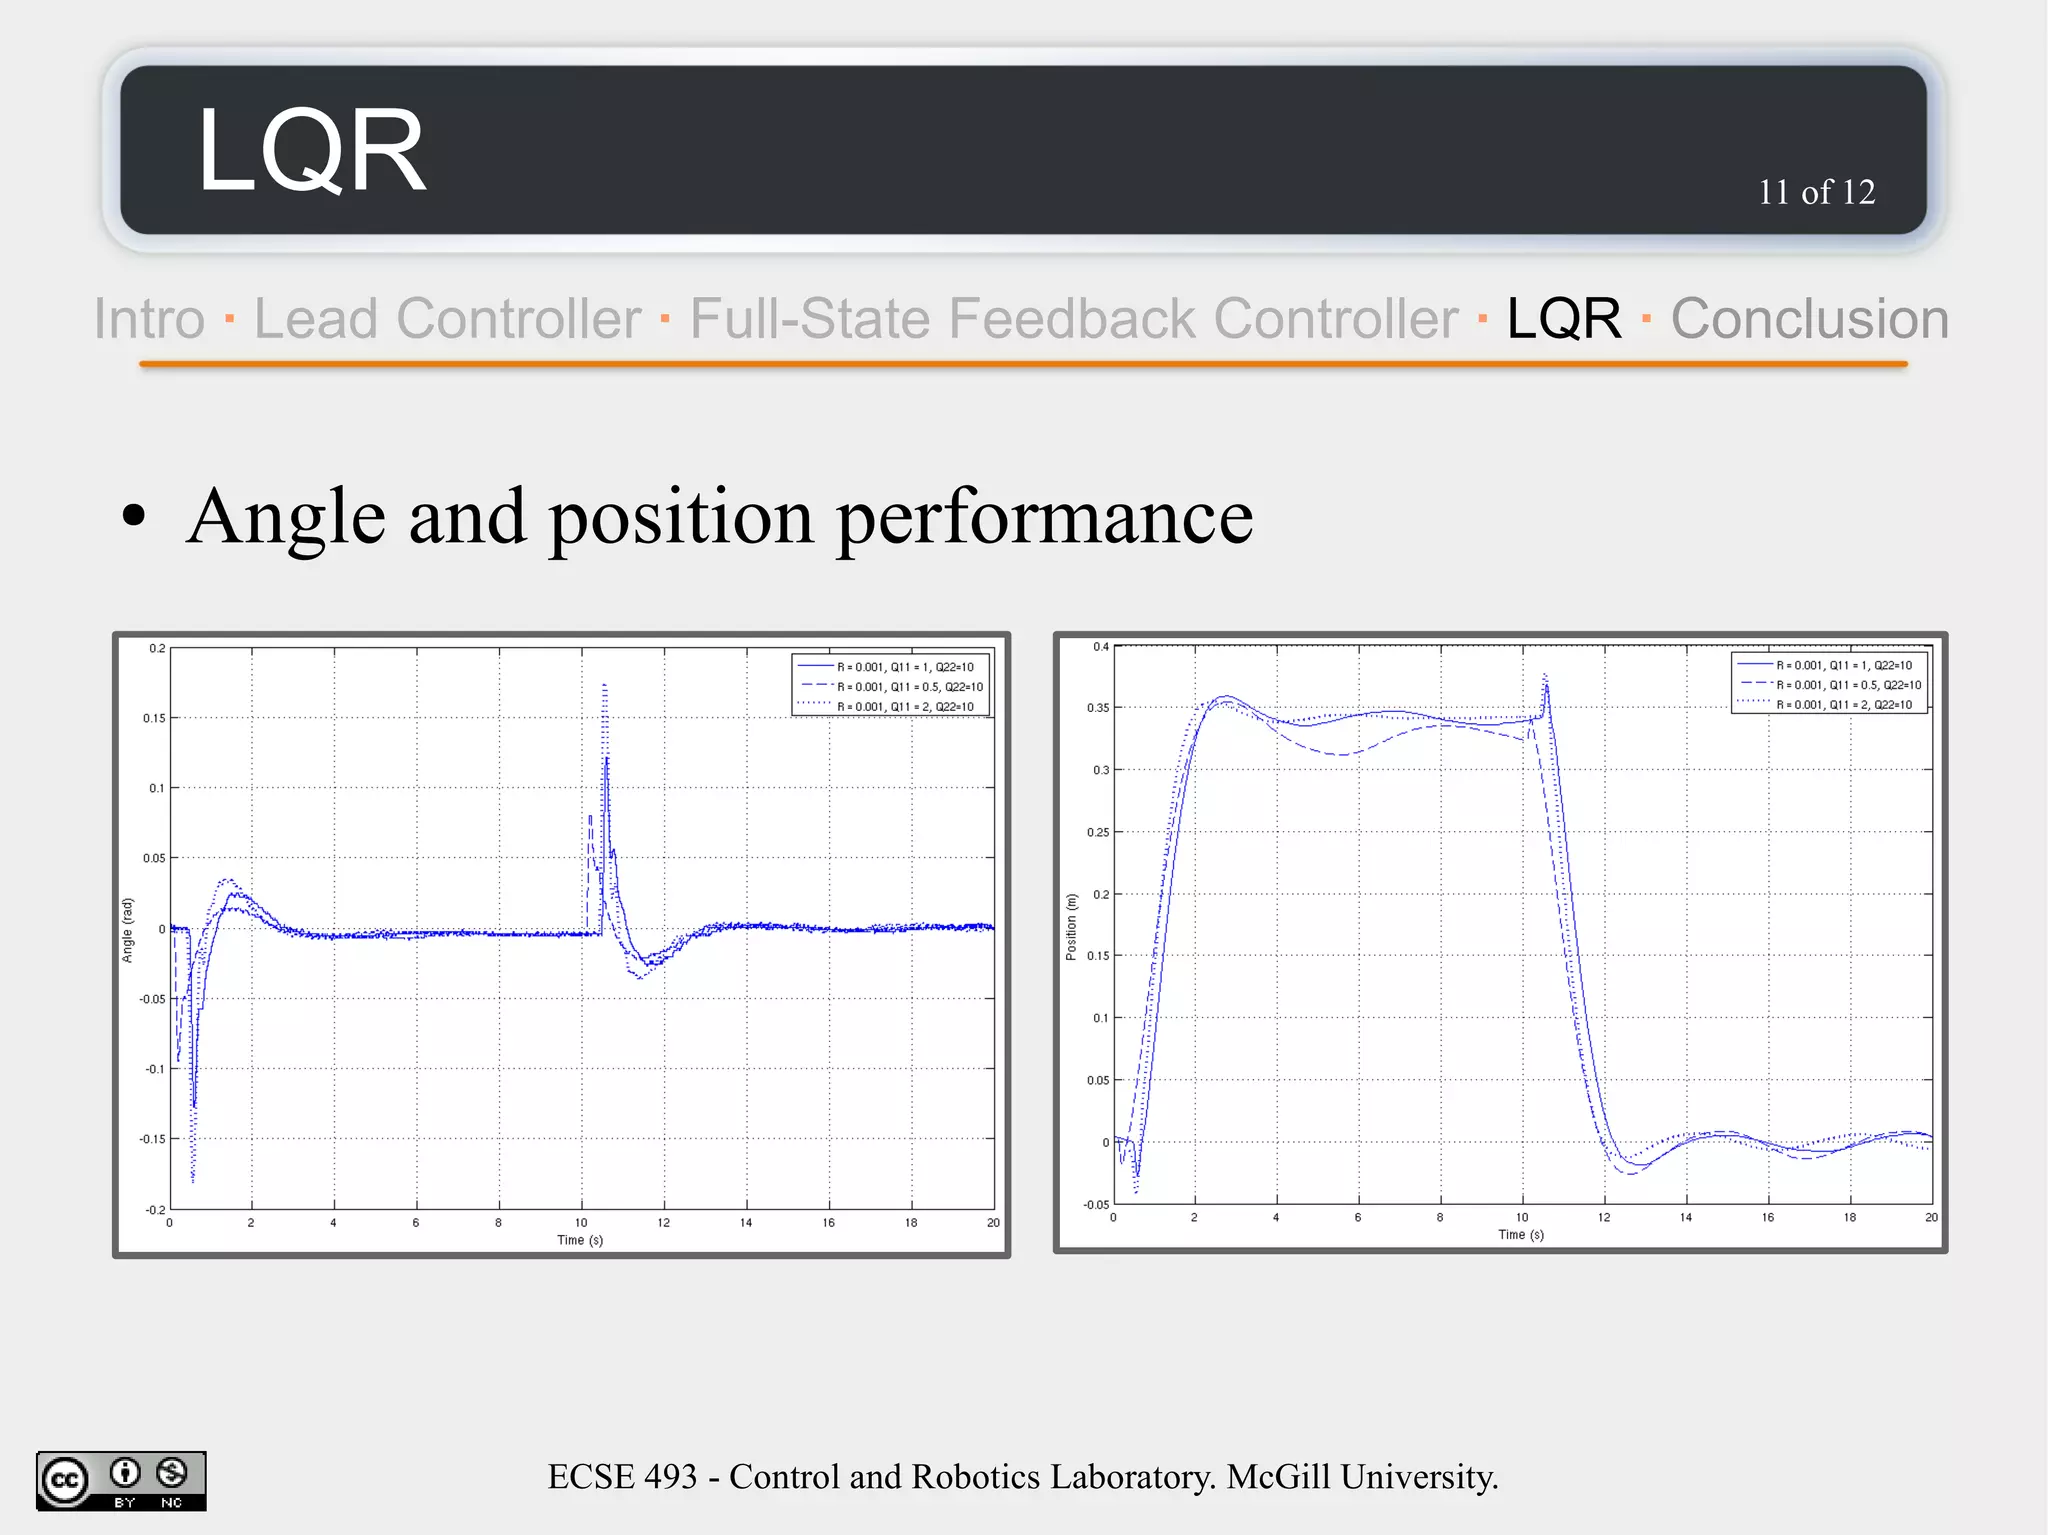
Task: Select the Lead Controller section label
Action: tap(447, 319)
